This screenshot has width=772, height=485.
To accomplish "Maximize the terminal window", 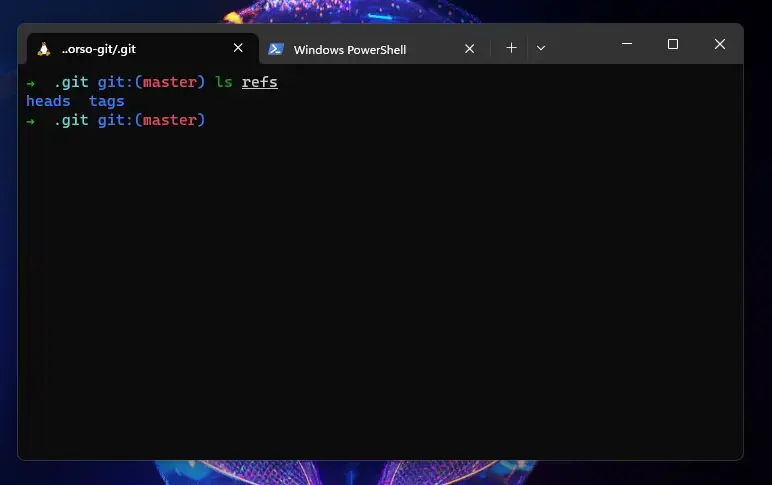I will pos(673,44).
